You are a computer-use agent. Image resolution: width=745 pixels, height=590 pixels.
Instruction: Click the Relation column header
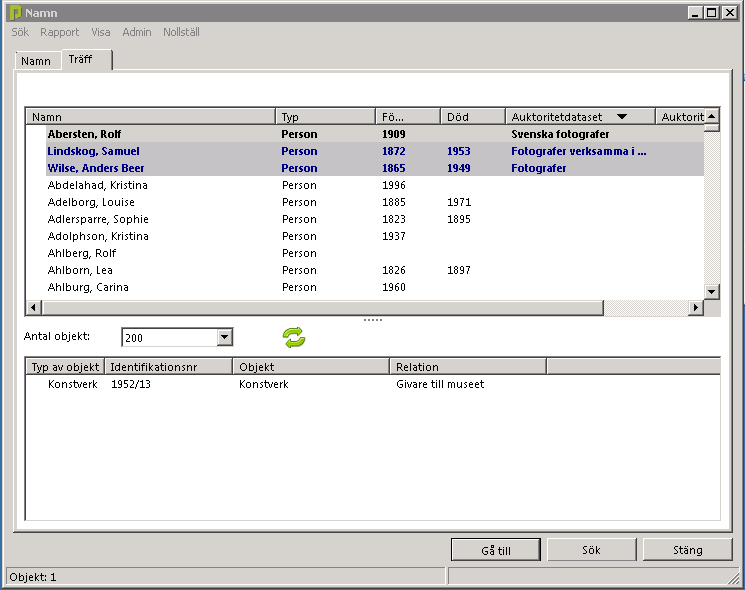(468, 367)
